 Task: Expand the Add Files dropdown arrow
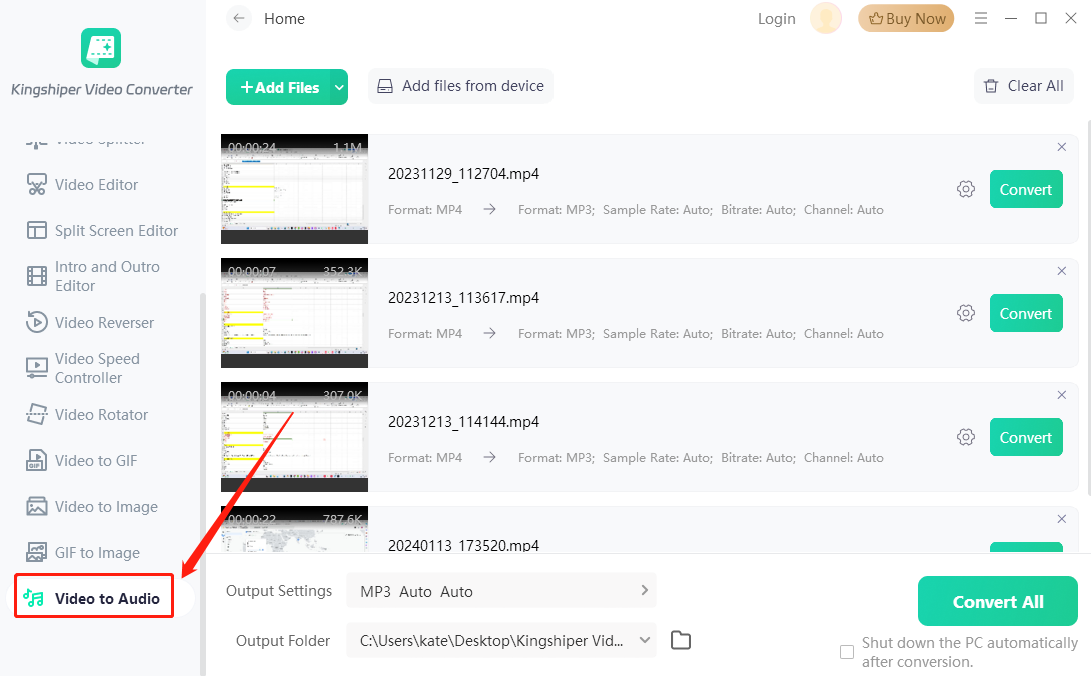tap(339, 87)
